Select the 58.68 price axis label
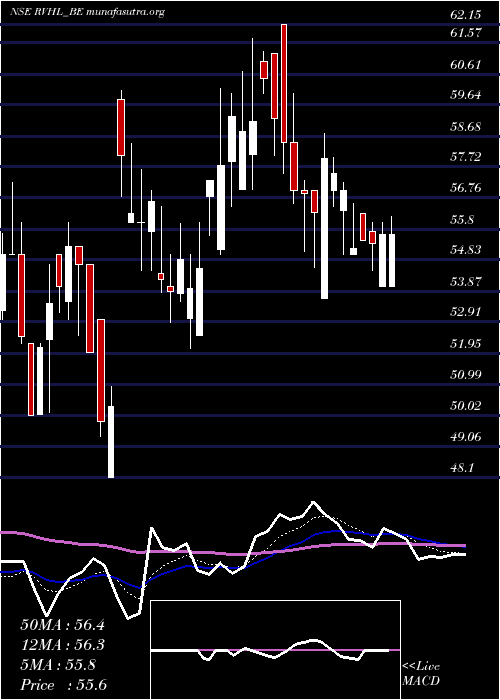 tap(466, 126)
